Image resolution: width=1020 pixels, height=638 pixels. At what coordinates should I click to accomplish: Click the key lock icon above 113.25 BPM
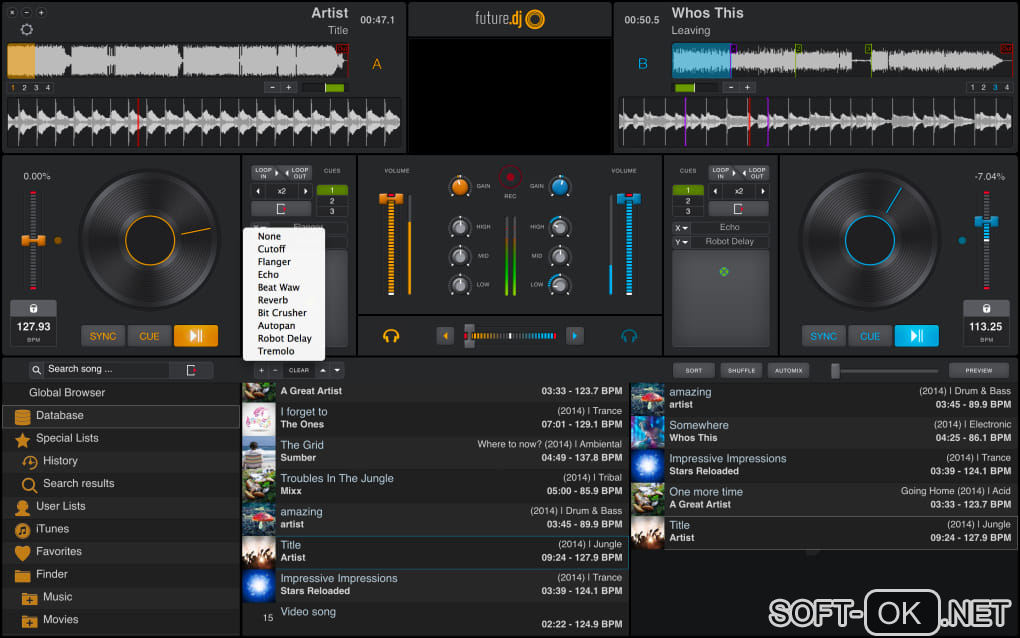pos(986,309)
